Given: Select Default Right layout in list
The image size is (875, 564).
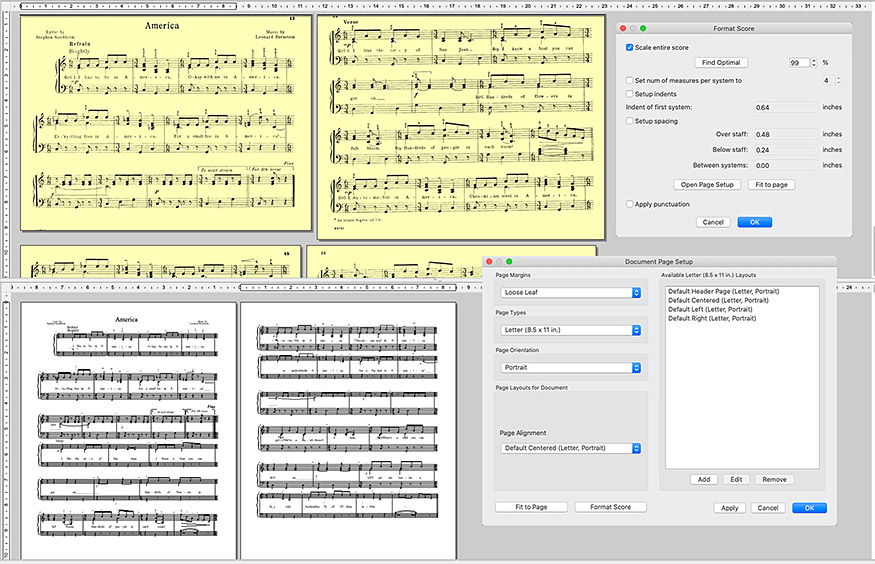Looking at the screenshot, I should tap(711, 318).
